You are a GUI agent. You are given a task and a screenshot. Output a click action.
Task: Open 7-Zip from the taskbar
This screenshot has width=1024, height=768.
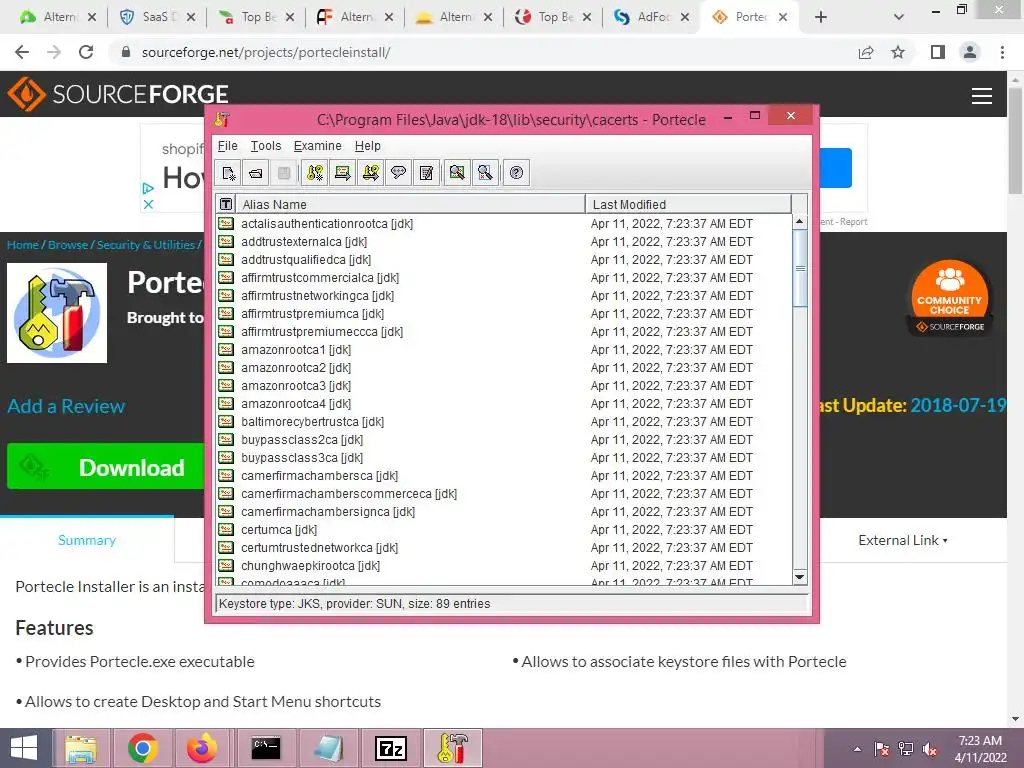(391, 748)
